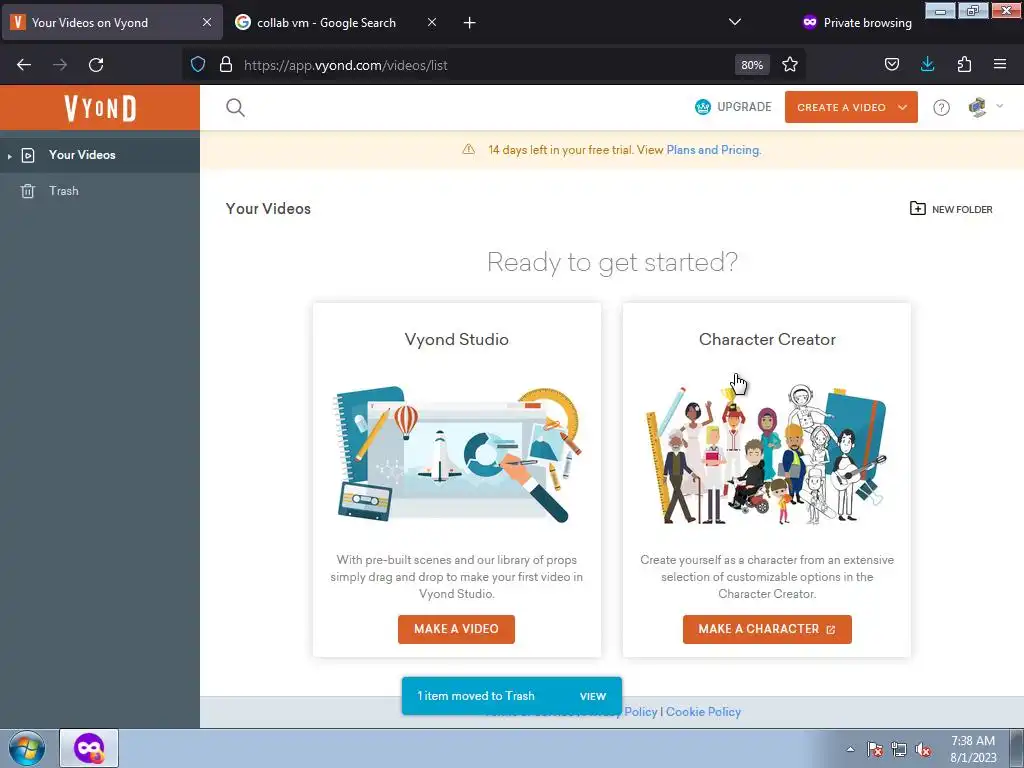Open the Cookie Policy link
1024x768 pixels.
(703, 712)
